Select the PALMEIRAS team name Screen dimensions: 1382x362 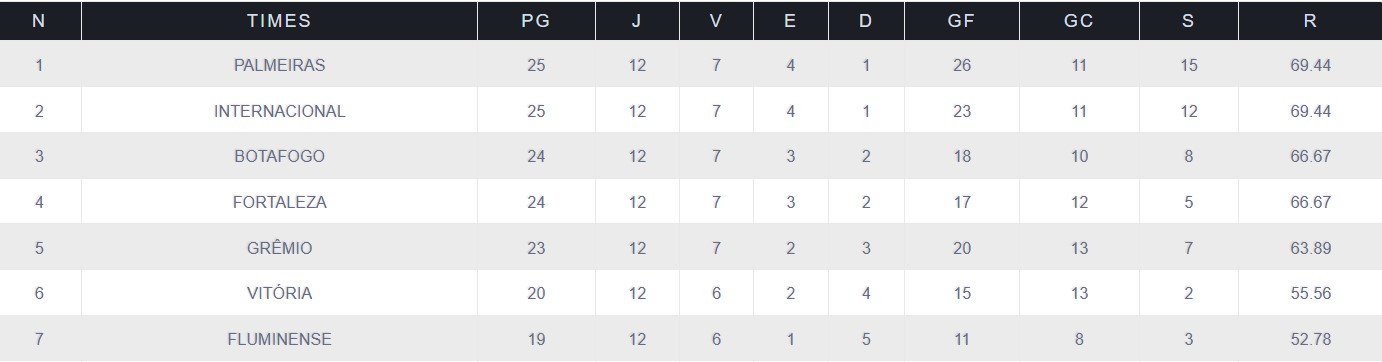279,65
